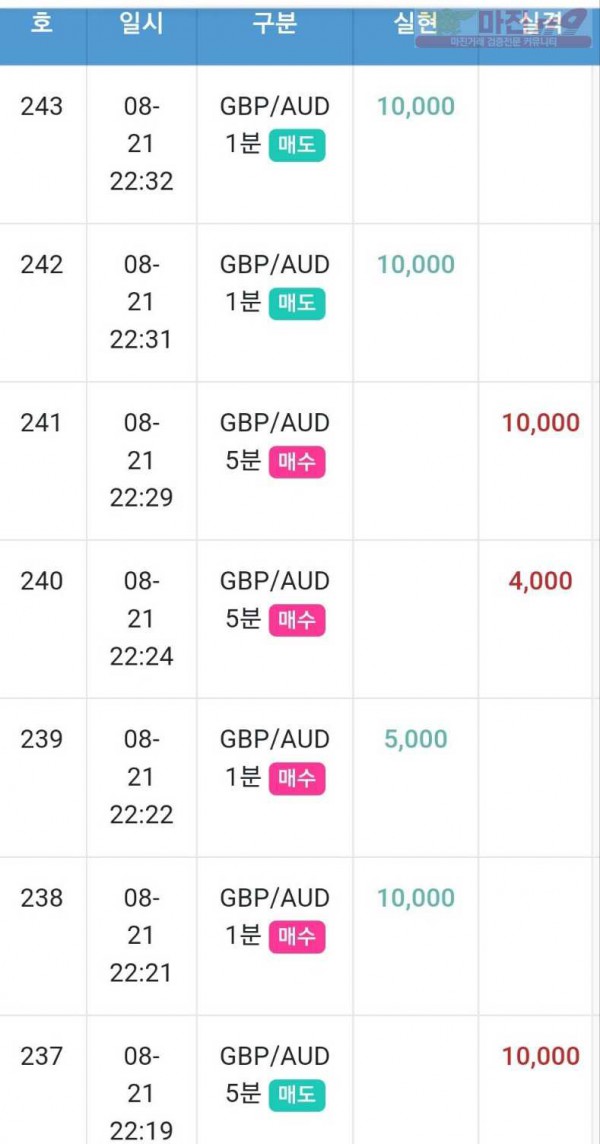Click the 매수 badge in row 241
600x1144 pixels.
(296, 463)
